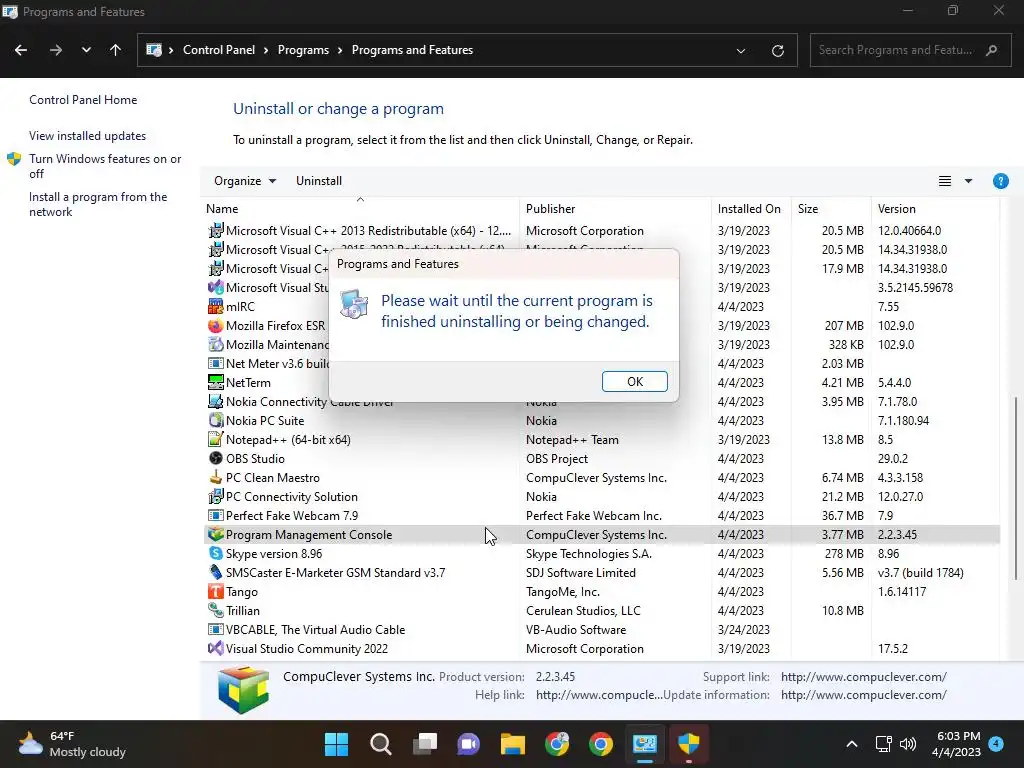Open the compuclever.com Update information link

[863, 695]
